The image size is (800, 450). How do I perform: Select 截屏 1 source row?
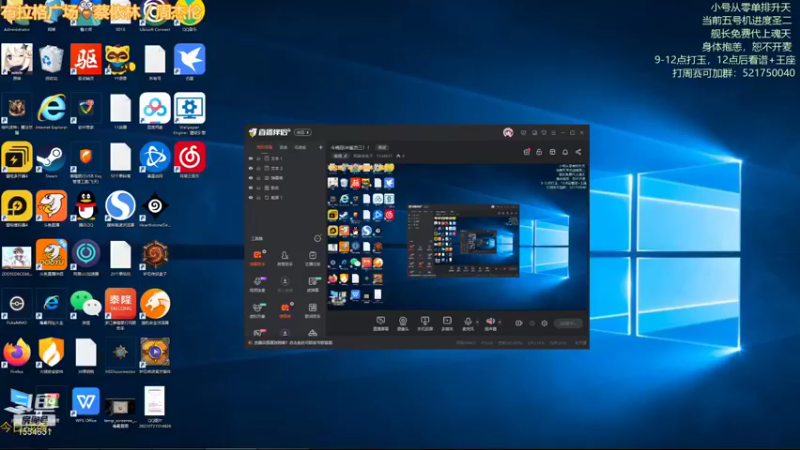pyautogui.click(x=285, y=197)
